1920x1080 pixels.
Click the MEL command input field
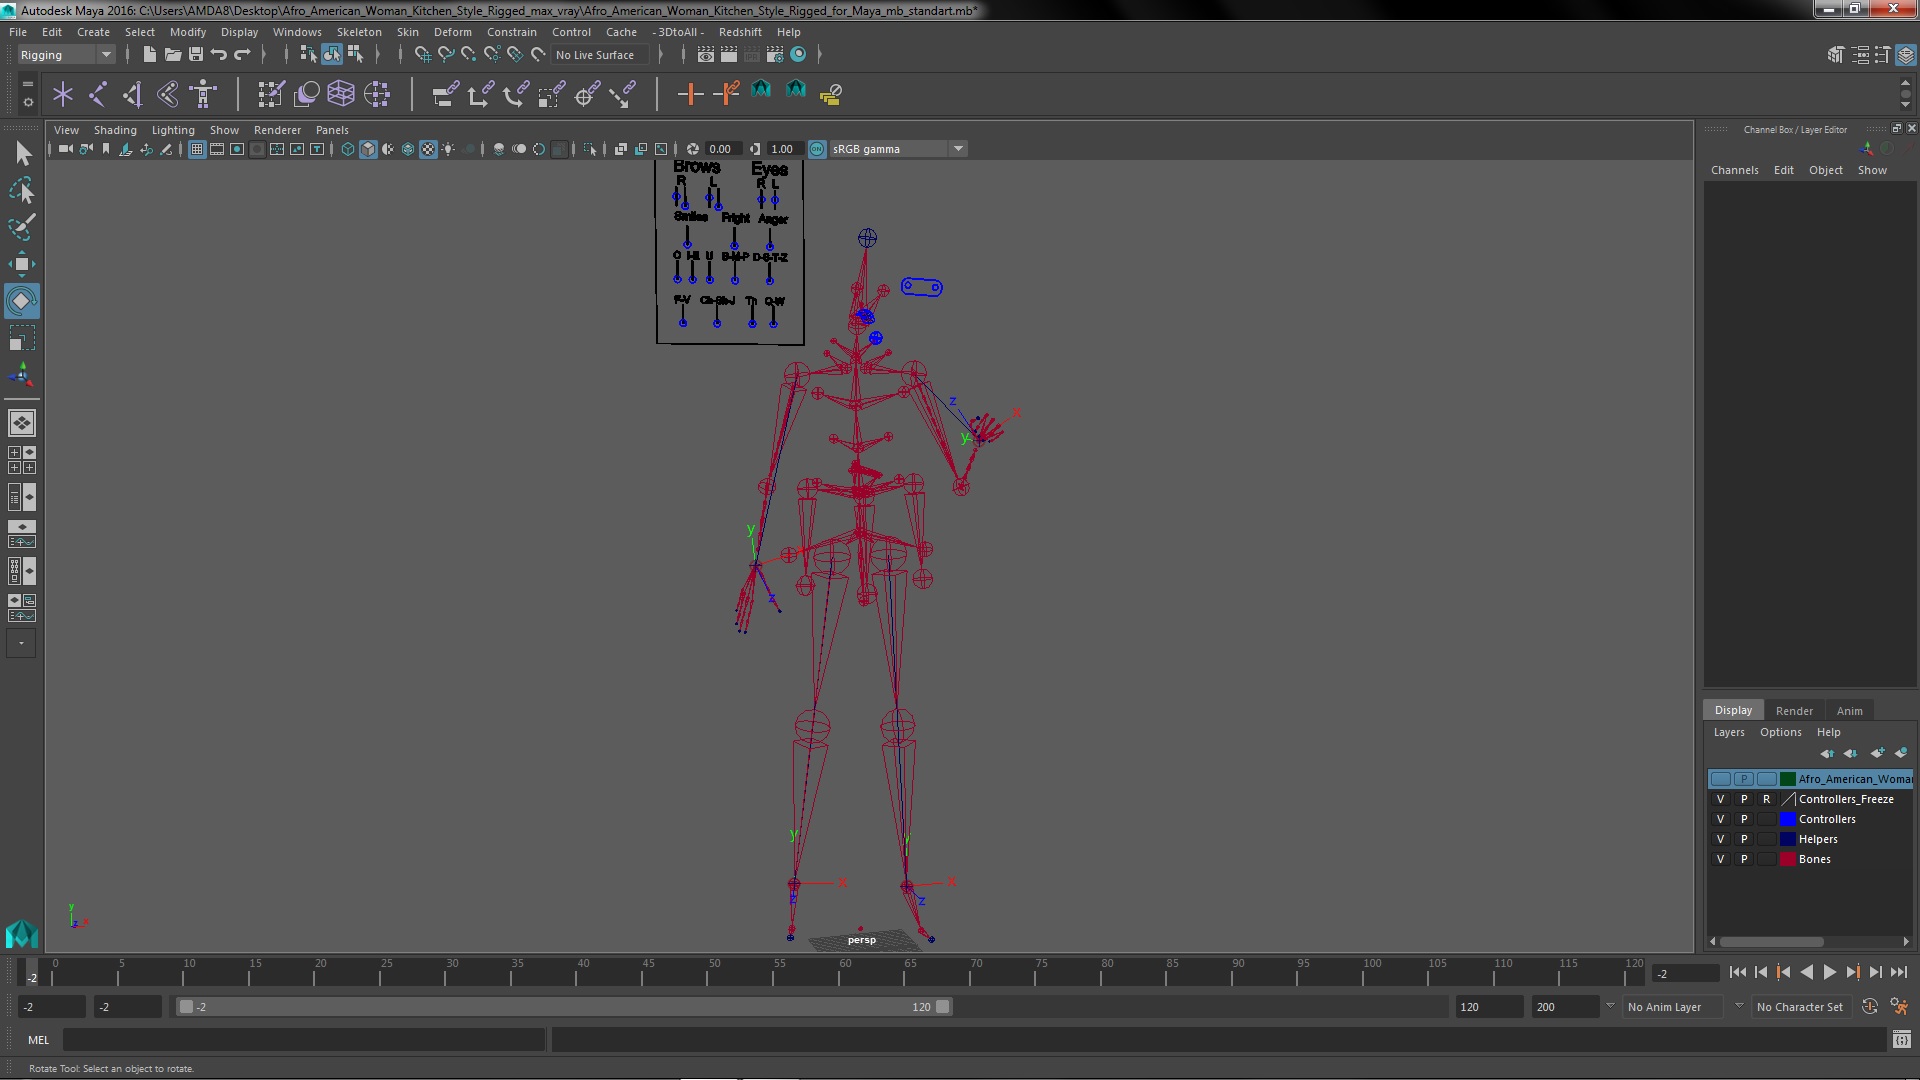click(x=304, y=1040)
